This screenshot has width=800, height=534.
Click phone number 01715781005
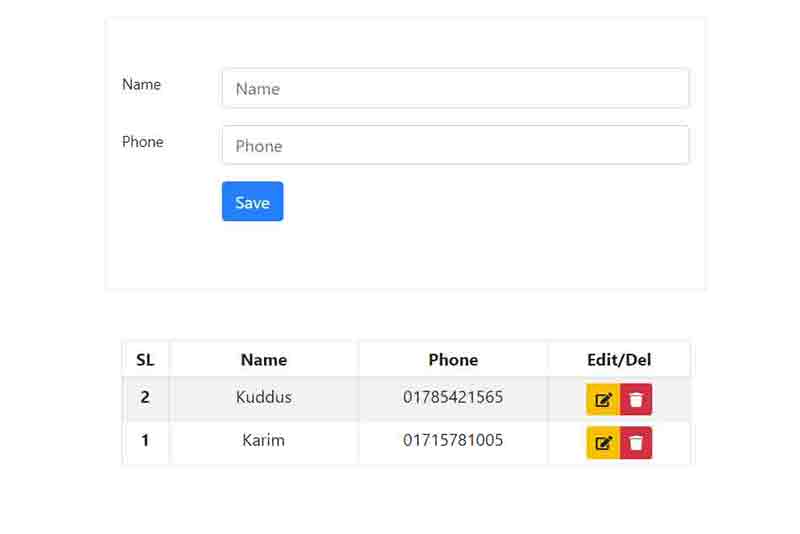click(453, 440)
